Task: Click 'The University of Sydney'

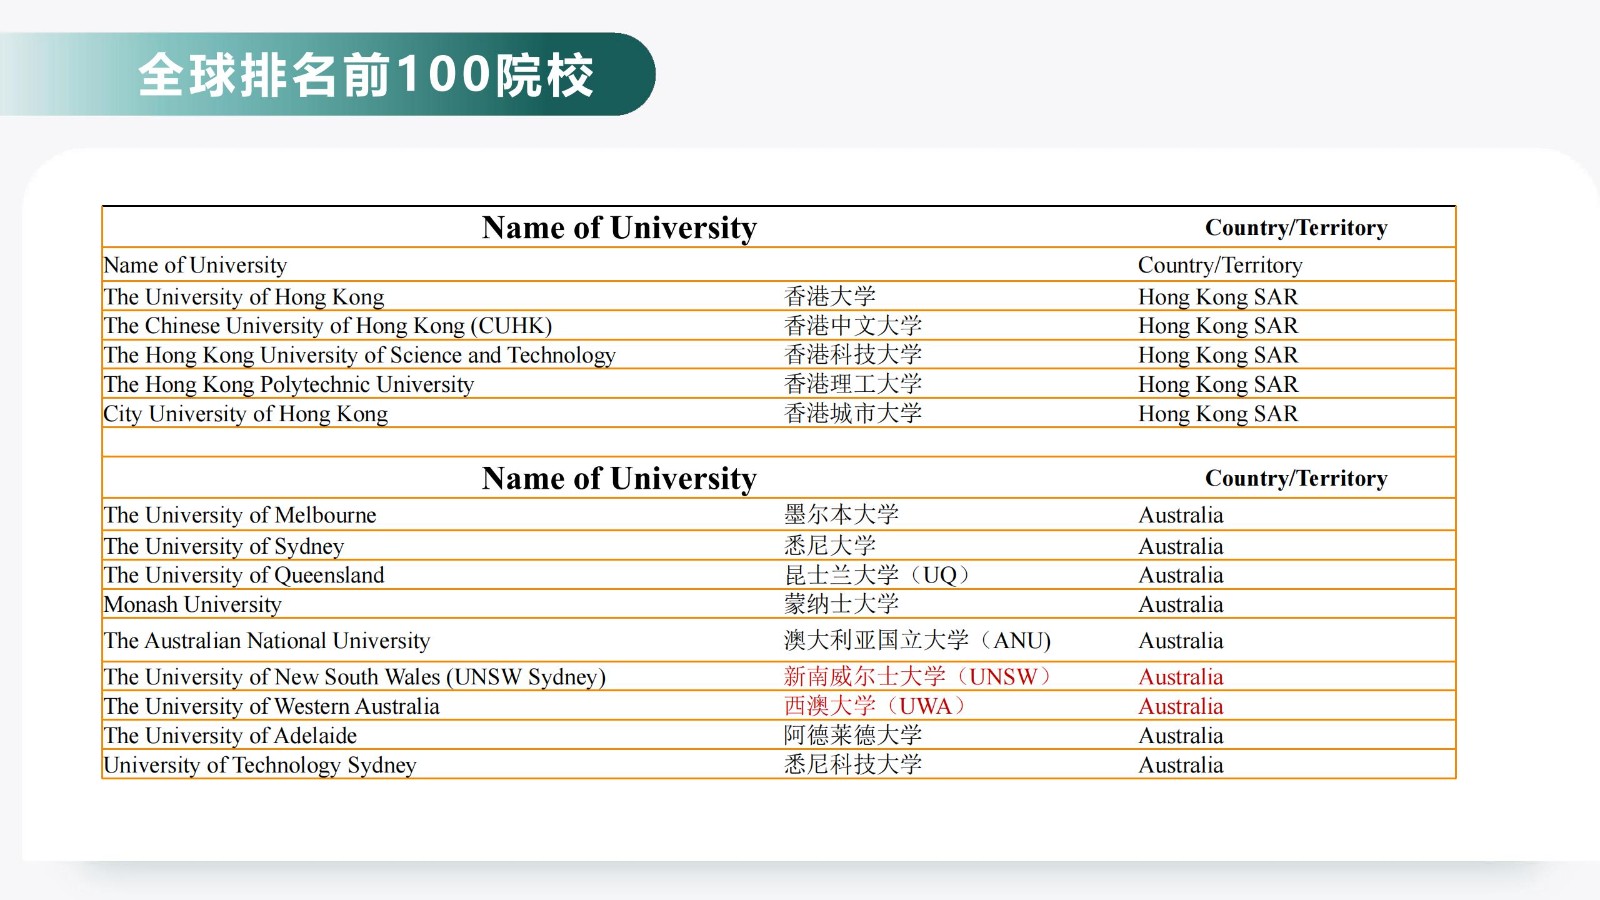Action: coord(224,546)
